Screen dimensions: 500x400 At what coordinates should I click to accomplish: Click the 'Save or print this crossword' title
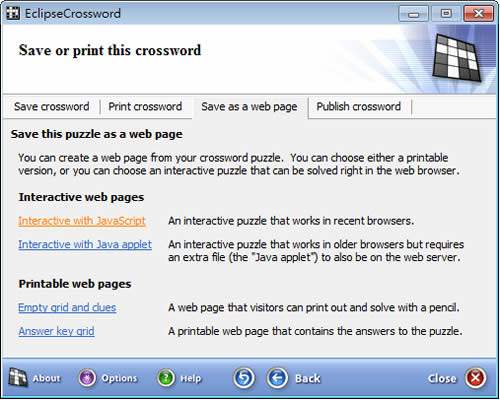[110, 50]
